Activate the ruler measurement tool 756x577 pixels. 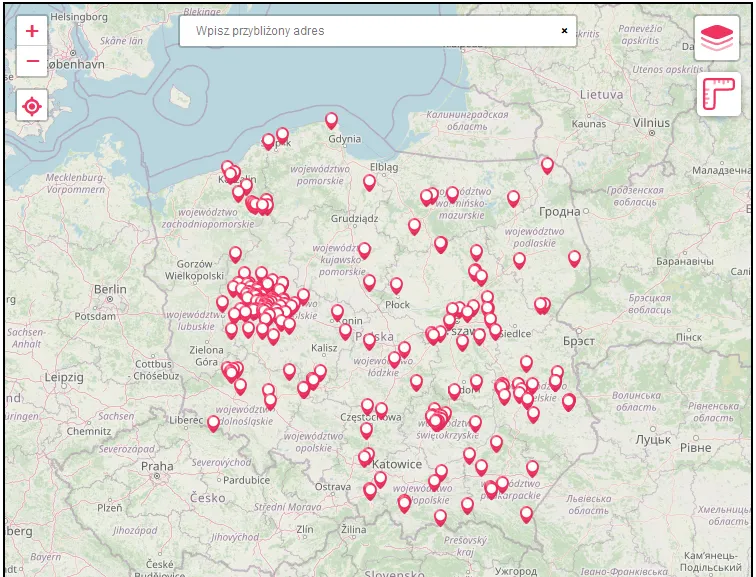coord(717,96)
